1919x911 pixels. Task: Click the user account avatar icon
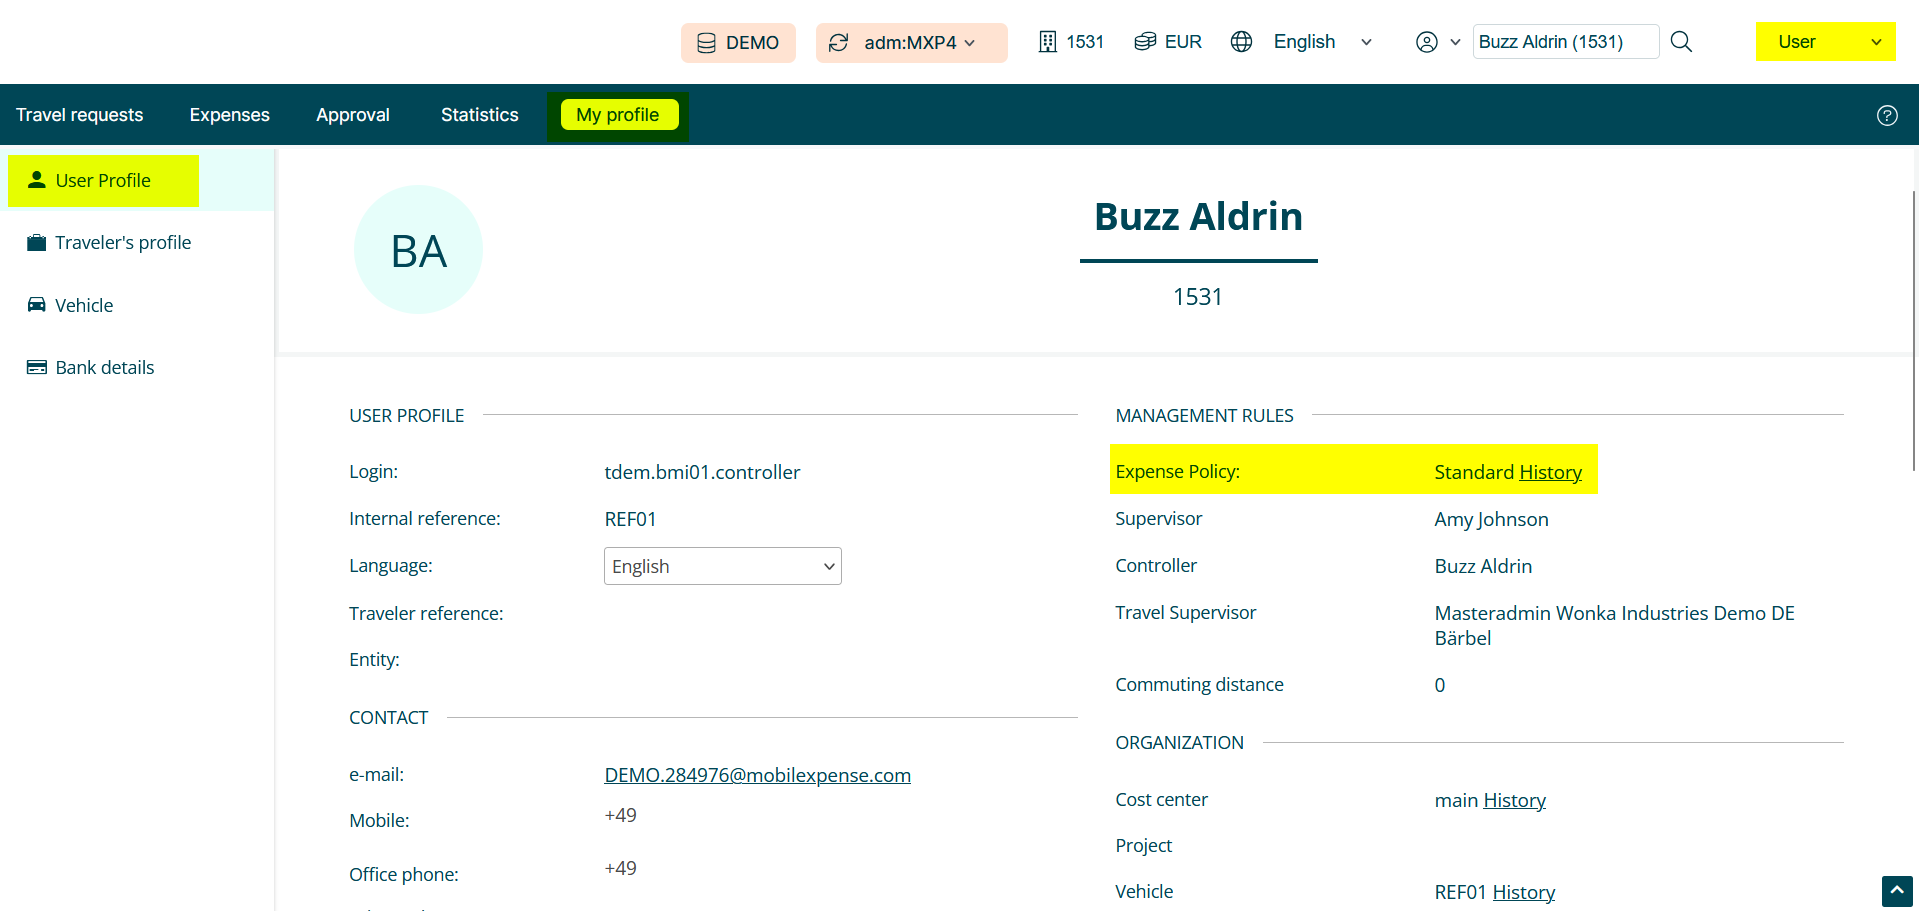coord(1427,42)
